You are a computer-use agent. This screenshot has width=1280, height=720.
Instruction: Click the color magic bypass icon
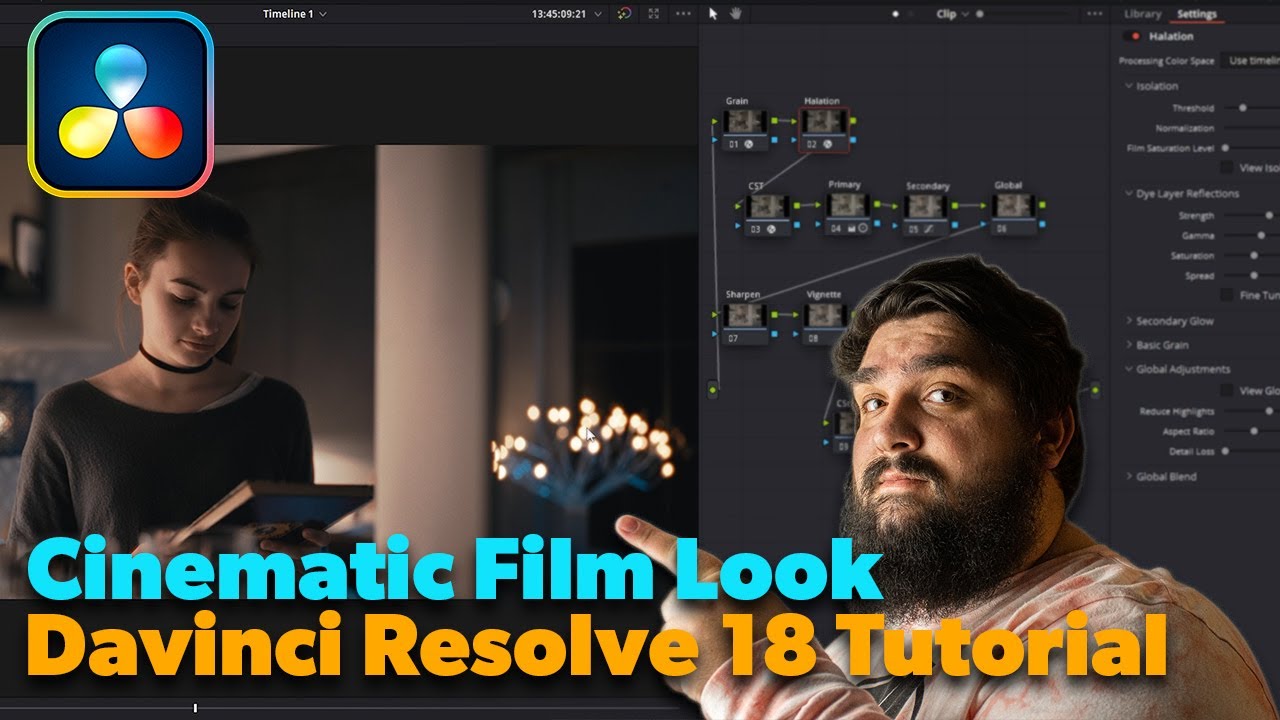click(625, 13)
